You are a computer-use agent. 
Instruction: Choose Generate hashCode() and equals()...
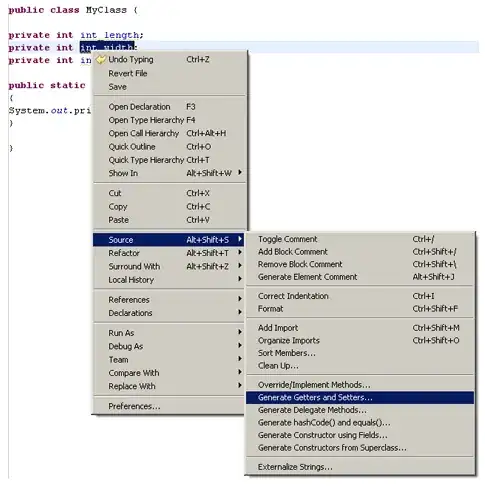360,423
